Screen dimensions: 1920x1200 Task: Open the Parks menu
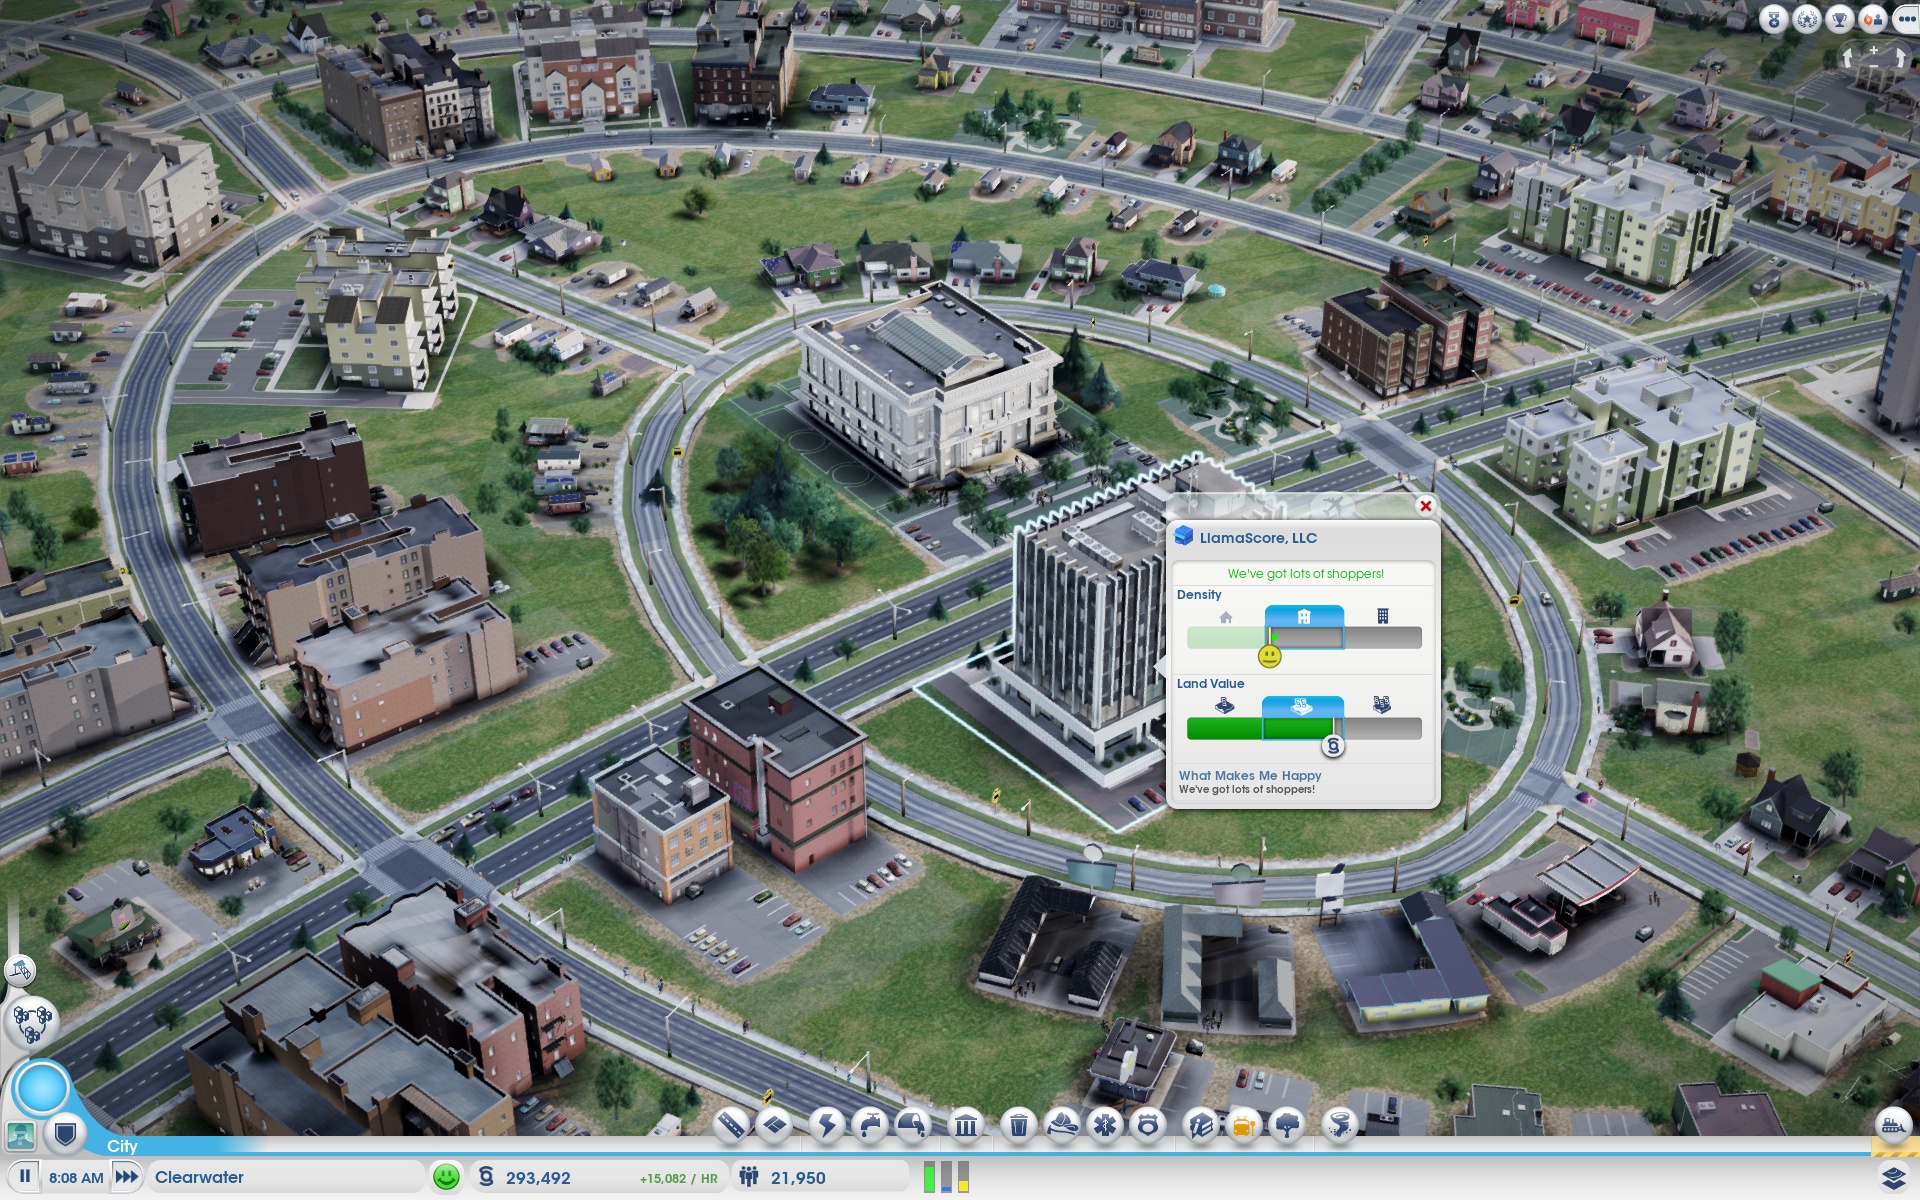1287,1125
